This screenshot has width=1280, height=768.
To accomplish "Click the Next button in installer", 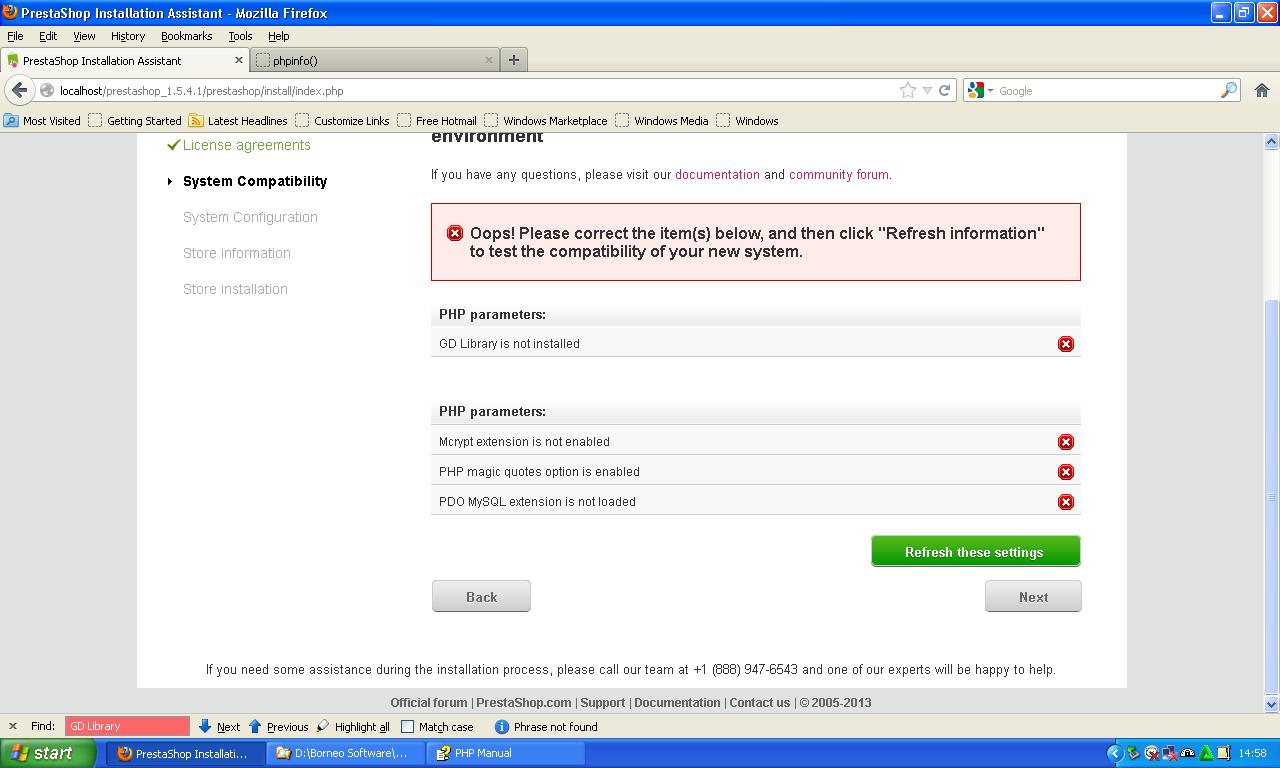I will click(x=1033, y=597).
